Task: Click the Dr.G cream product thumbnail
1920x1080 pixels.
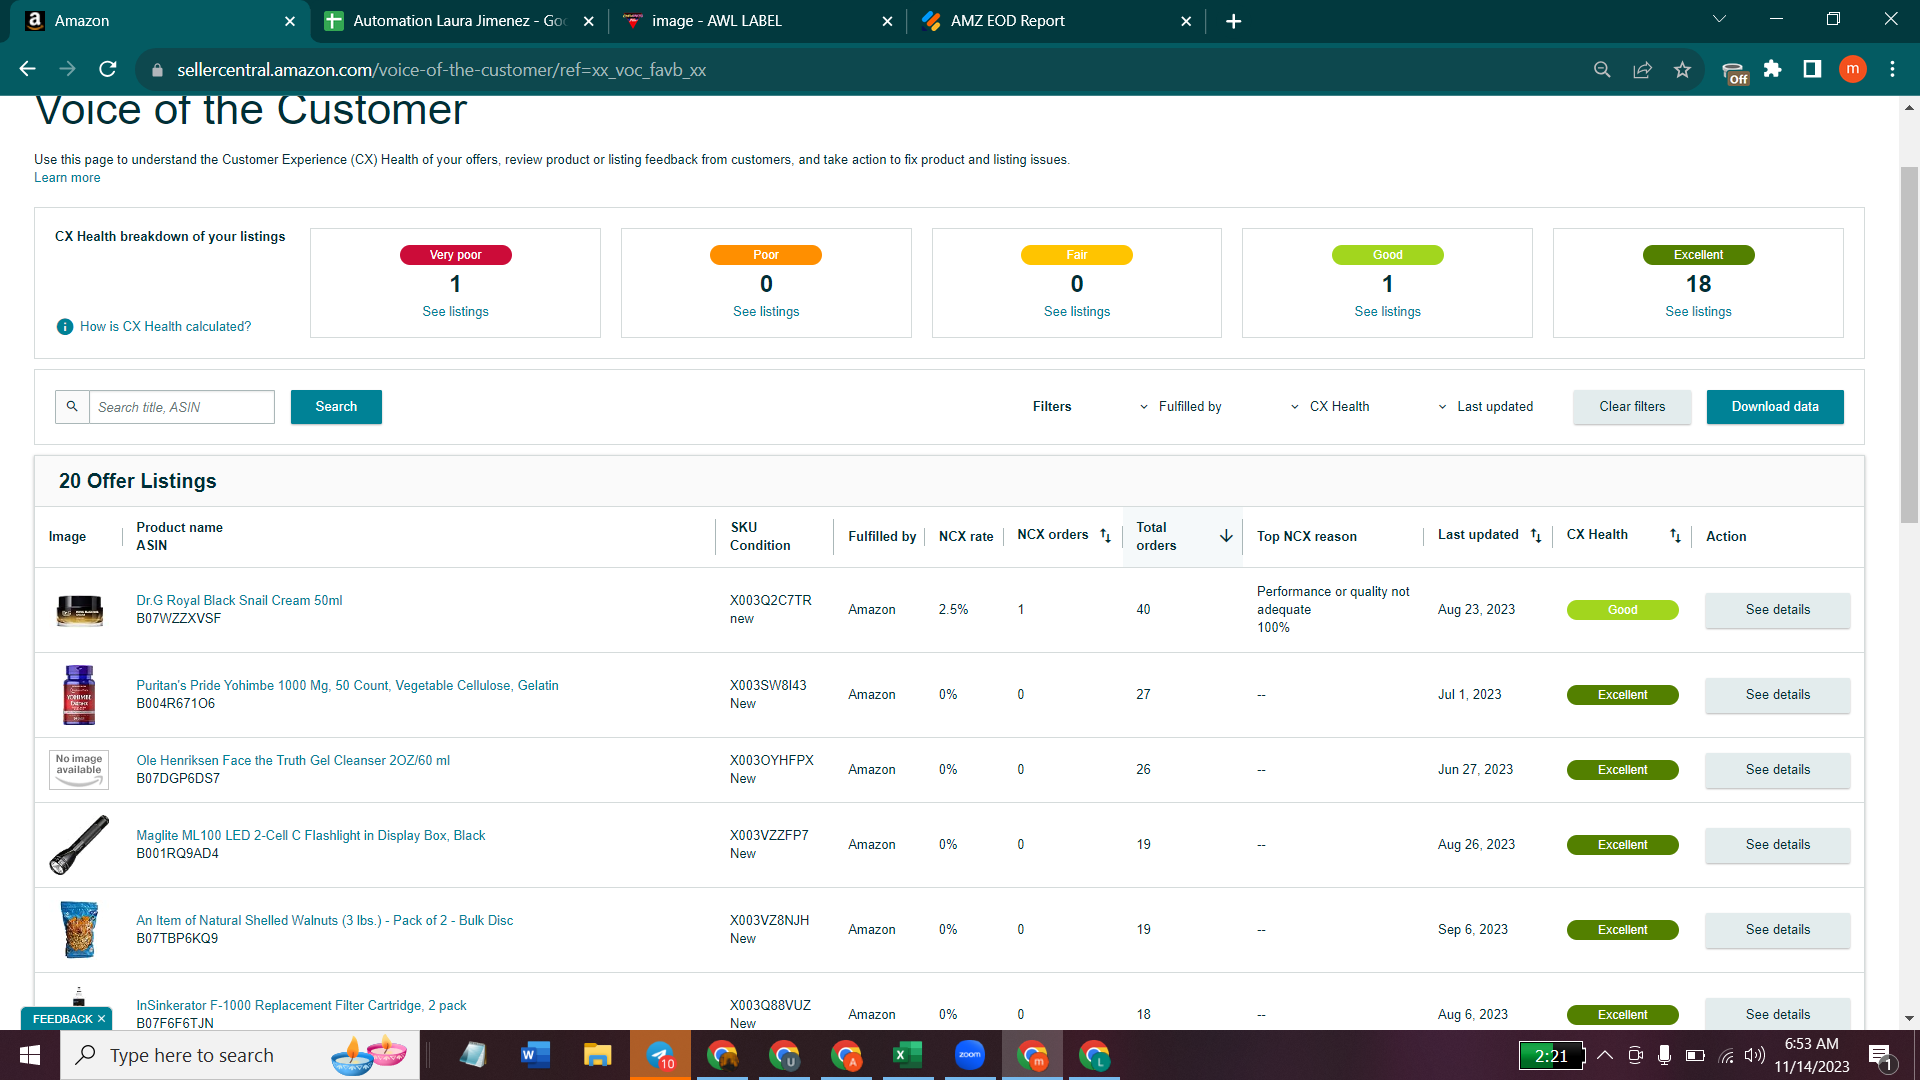Action: pos(79,610)
